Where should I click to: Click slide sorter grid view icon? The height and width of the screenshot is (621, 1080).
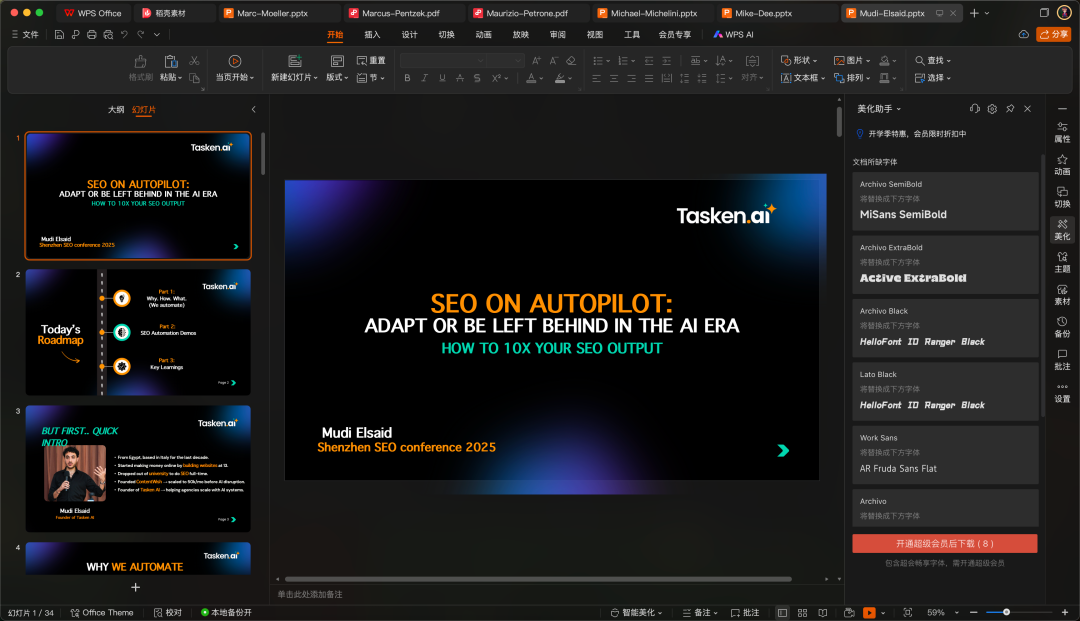(x=802, y=613)
